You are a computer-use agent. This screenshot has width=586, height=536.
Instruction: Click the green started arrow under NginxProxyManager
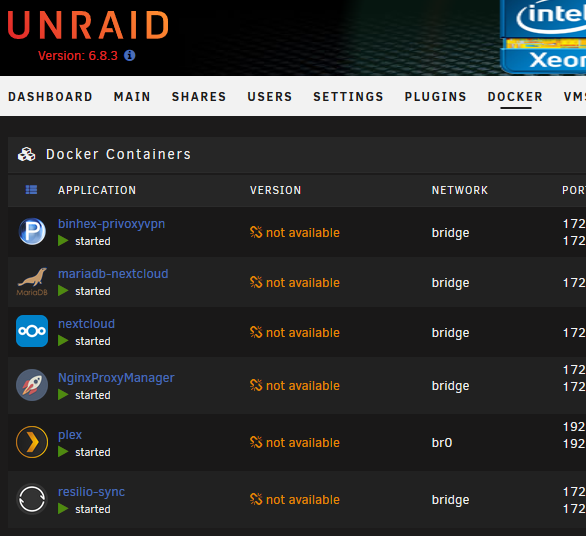pos(63,395)
